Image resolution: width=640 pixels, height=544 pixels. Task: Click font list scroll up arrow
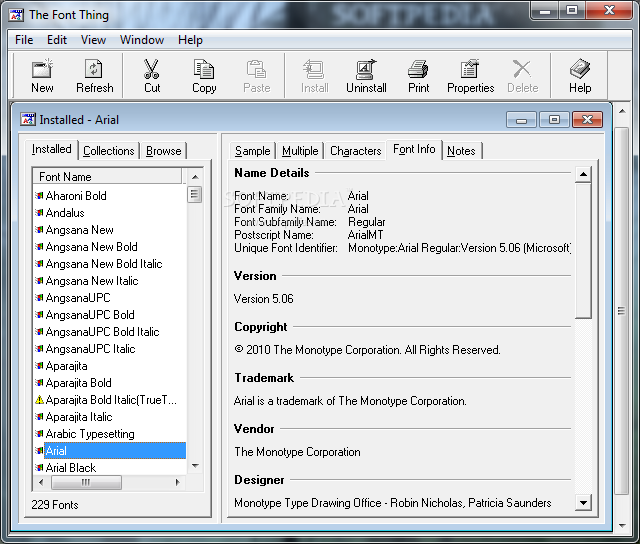click(x=195, y=177)
